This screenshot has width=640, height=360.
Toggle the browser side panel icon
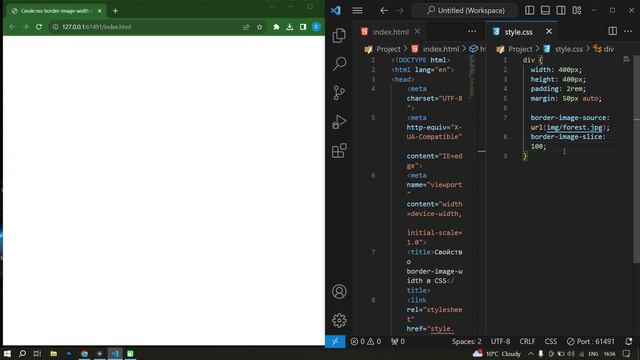click(x=303, y=27)
